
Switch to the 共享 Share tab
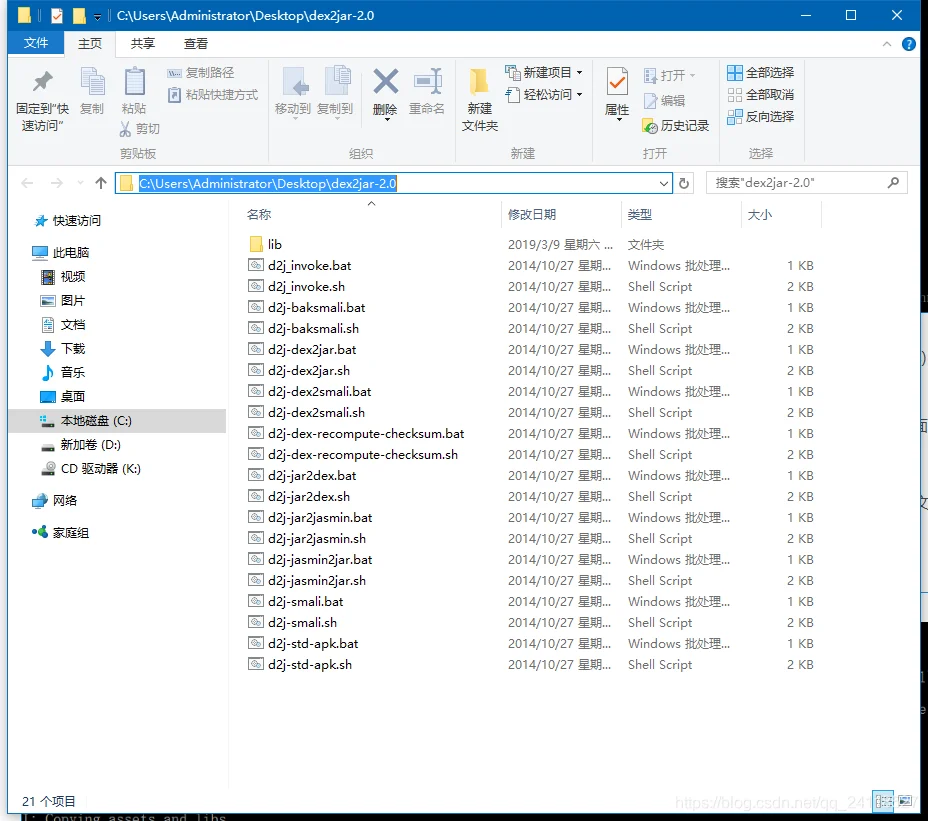[x=143, y=43]
